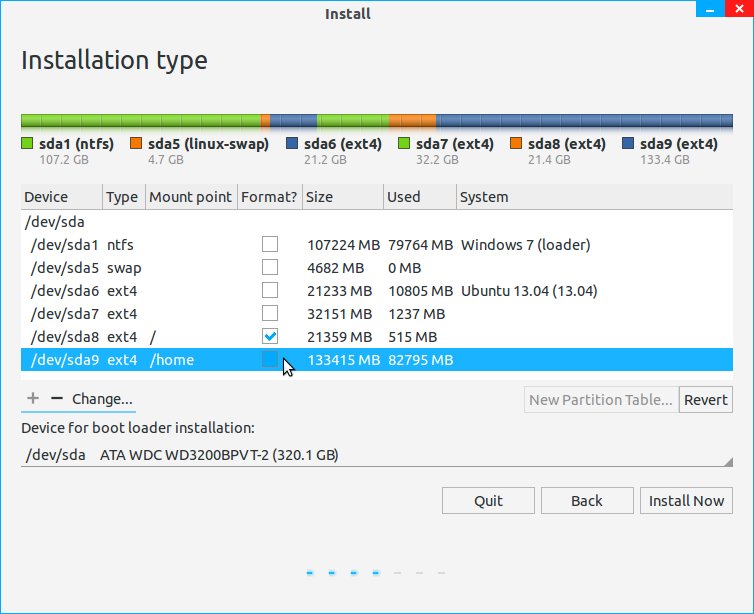Enable Format checkbox for /dev/sda9 /home
This screenshot has height=614, width=754.
(x=270, y=359)
